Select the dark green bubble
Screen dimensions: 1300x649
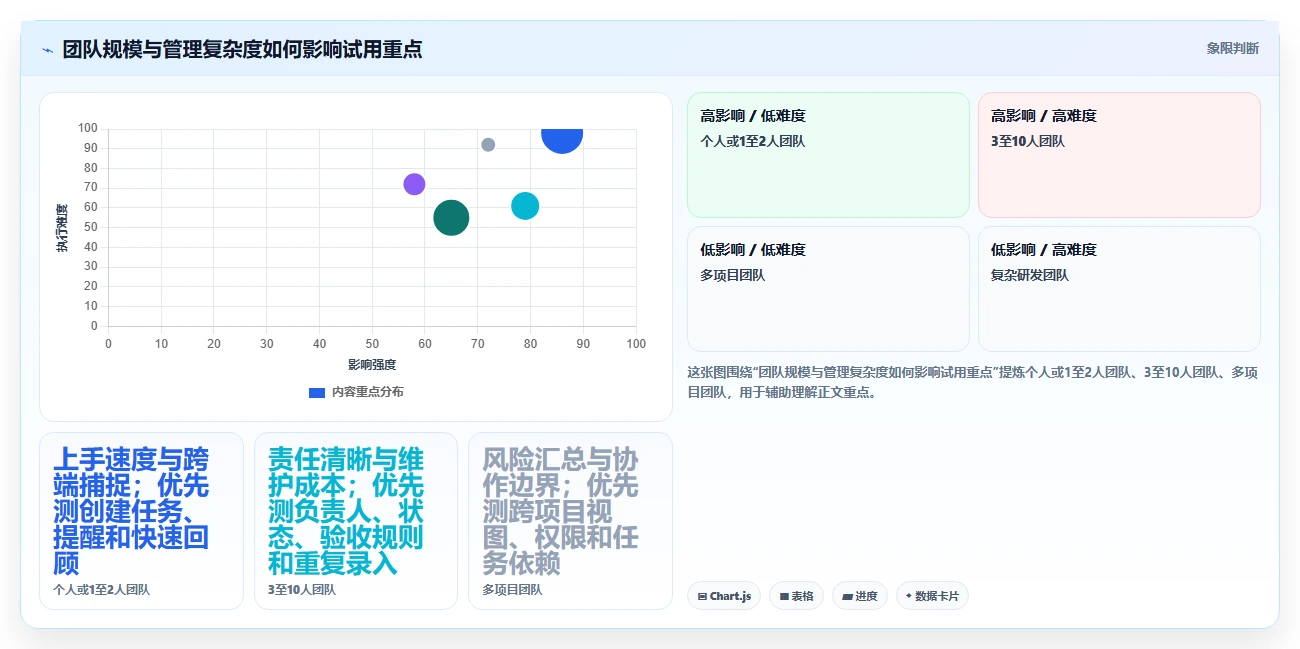coord(451,217)
